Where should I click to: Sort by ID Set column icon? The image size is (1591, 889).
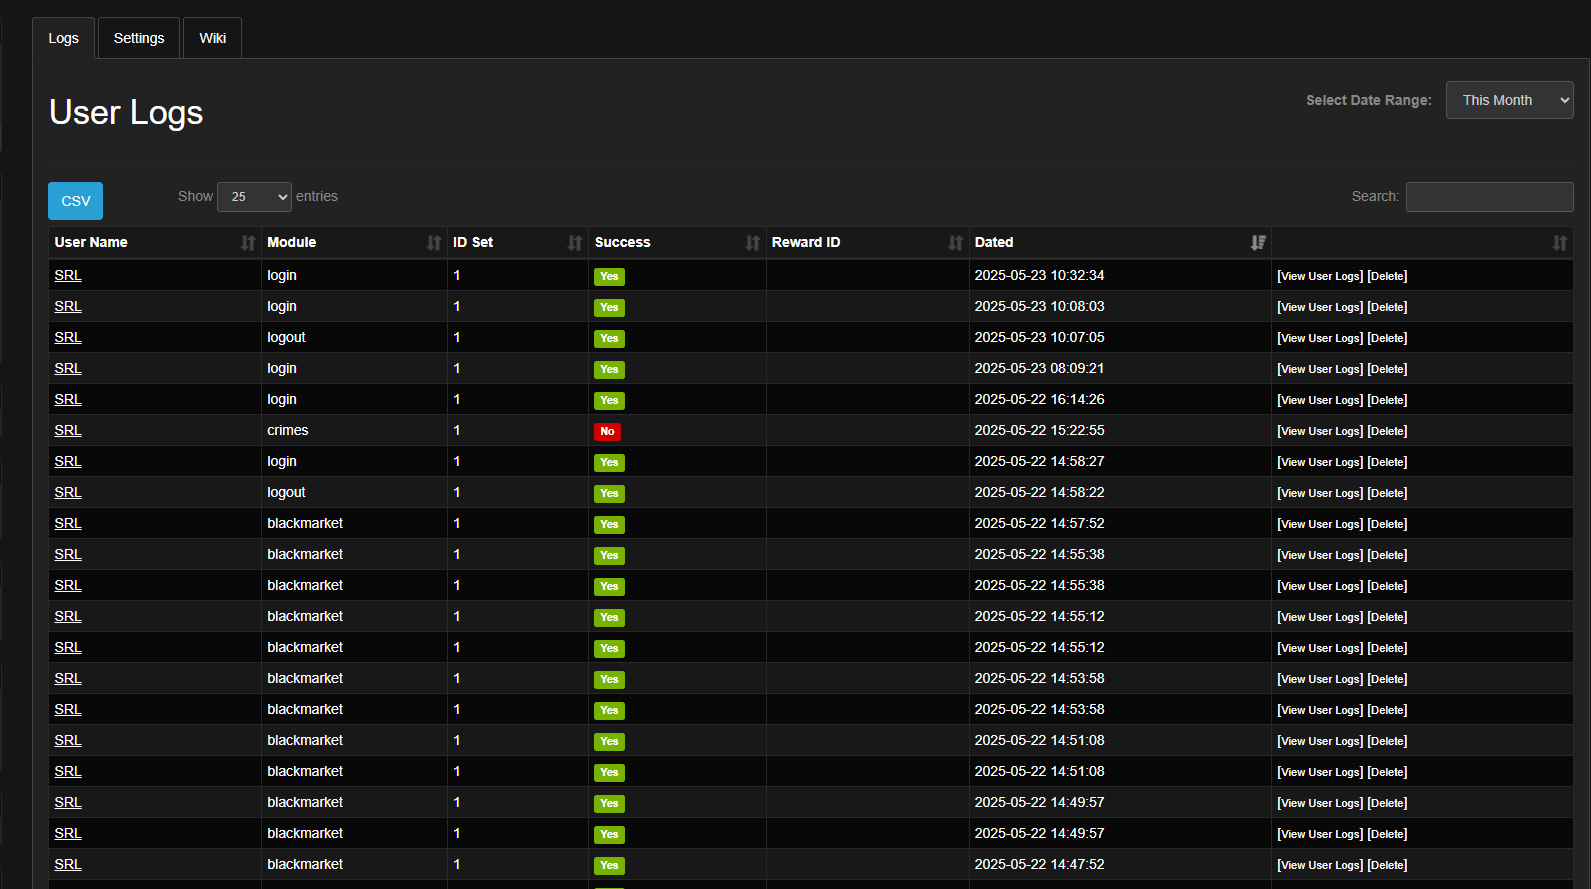[x=574, y=243]
